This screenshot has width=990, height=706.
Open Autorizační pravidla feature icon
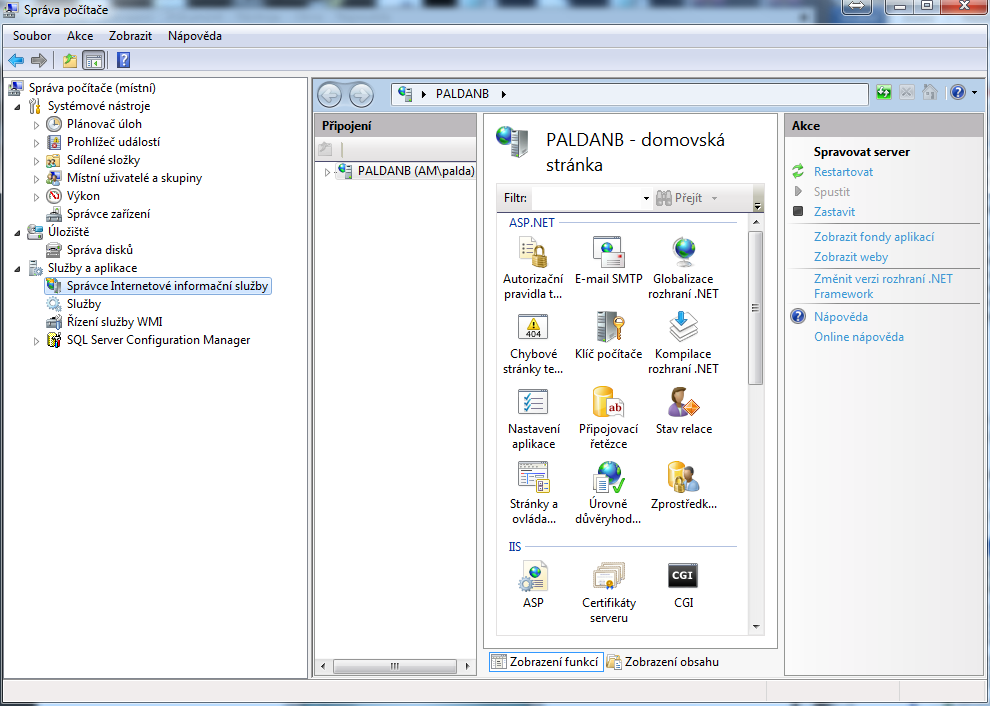pos(533,253)
